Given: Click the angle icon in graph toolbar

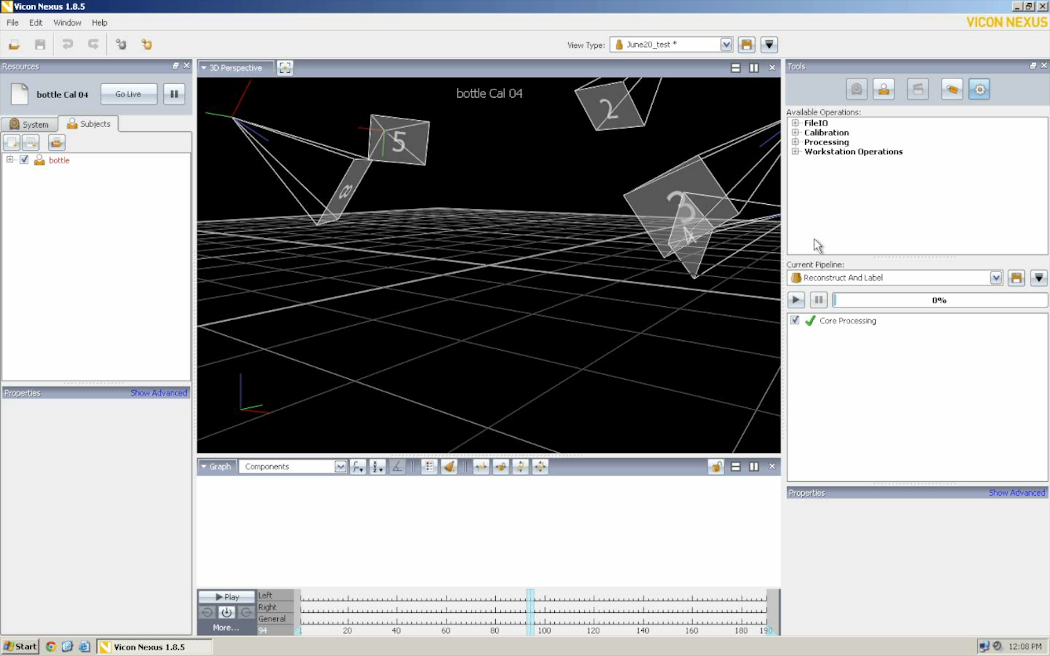Looking at the screenshot, I should 397,467.
